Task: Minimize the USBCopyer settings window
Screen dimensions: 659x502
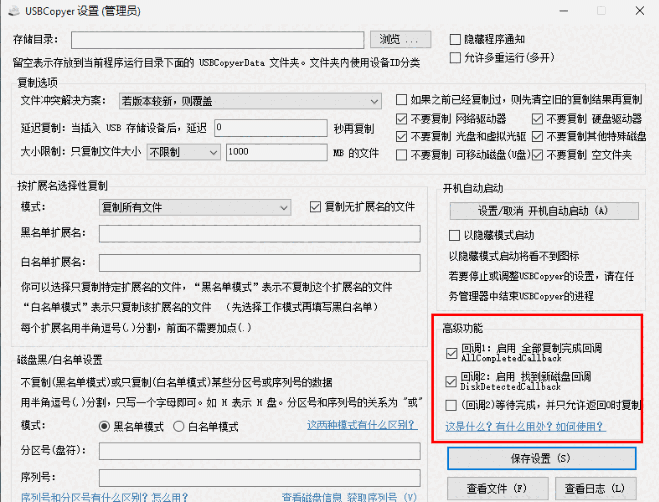Action: [564, 11]
